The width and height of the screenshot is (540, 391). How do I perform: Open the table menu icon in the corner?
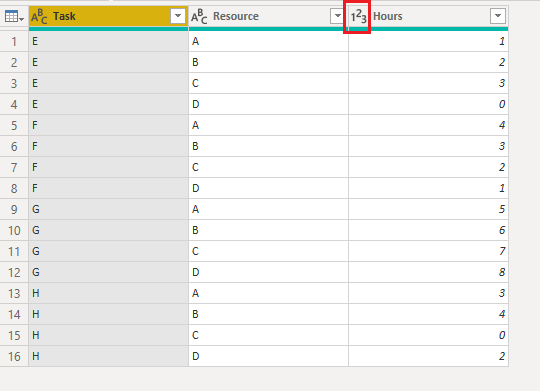[14, 16]
